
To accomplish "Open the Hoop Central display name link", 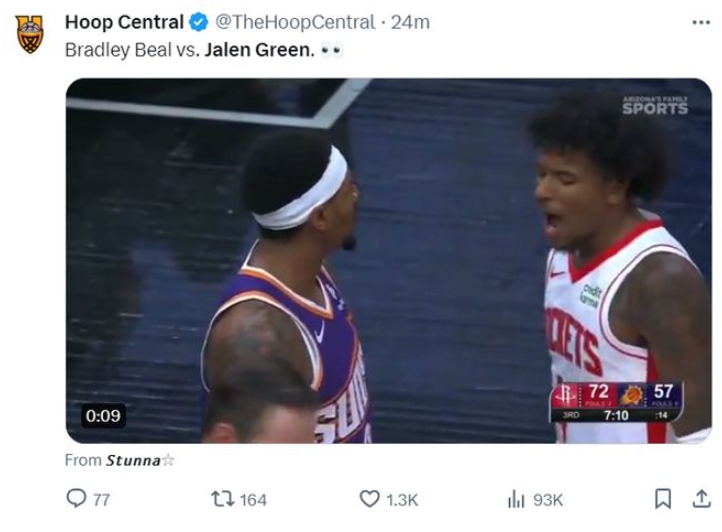I will [x=124, y=22].
